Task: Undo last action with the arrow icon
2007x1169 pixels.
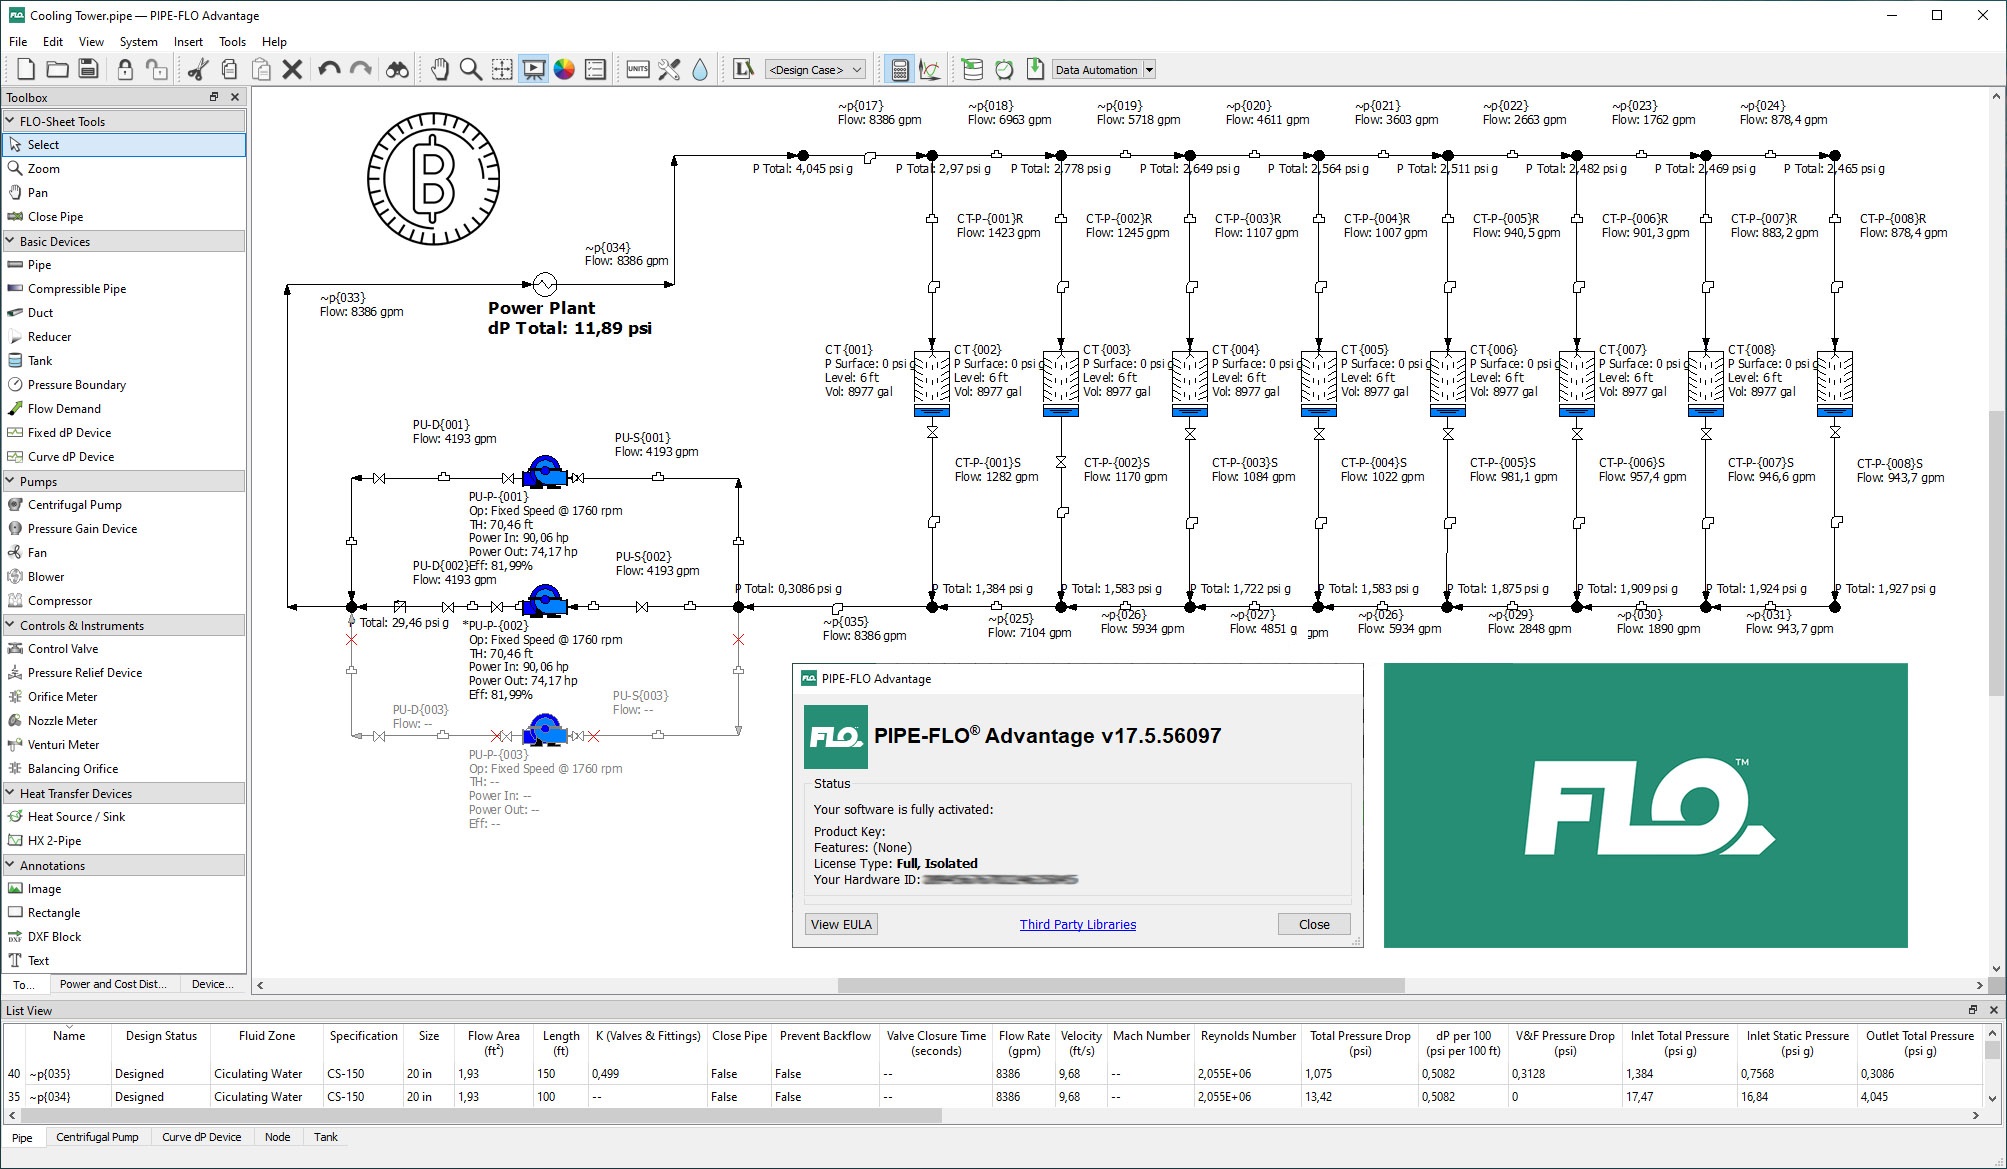Action: point(329,69)
